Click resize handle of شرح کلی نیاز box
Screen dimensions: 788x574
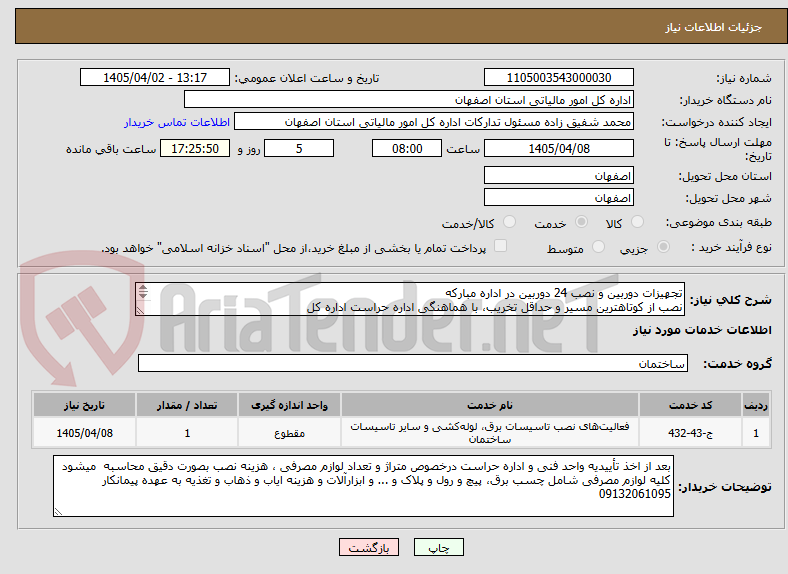point(140,311)
